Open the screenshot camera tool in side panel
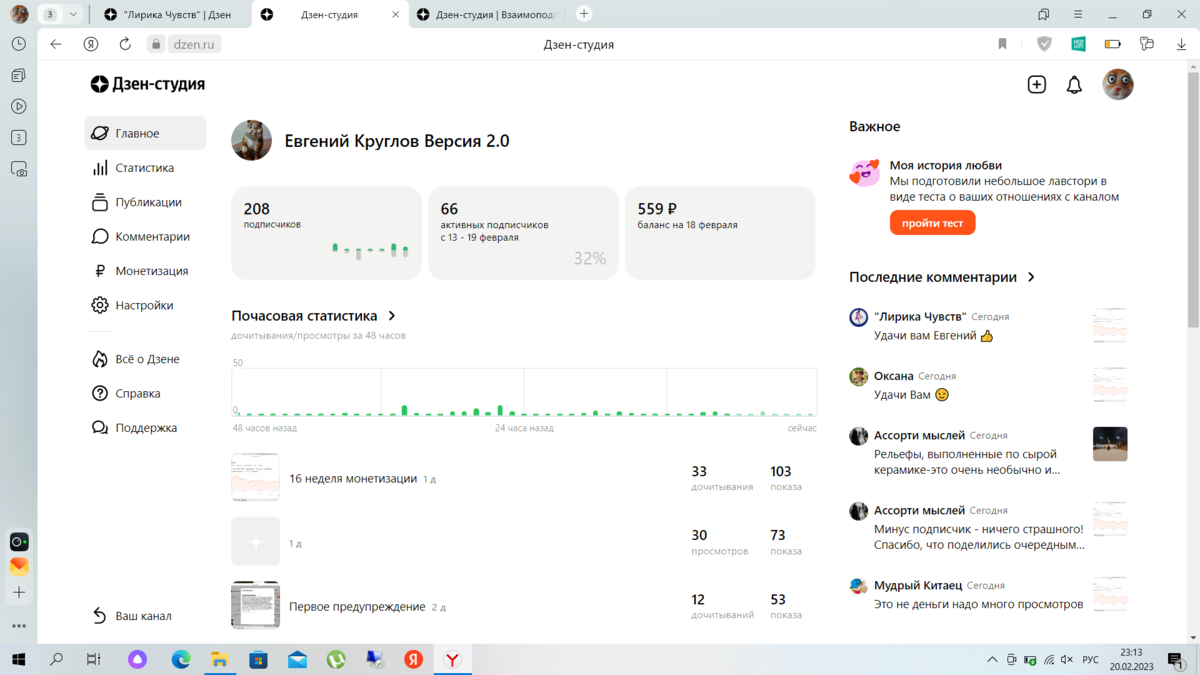This screenshot has height=675, width=1200. [x=19, y=169]
